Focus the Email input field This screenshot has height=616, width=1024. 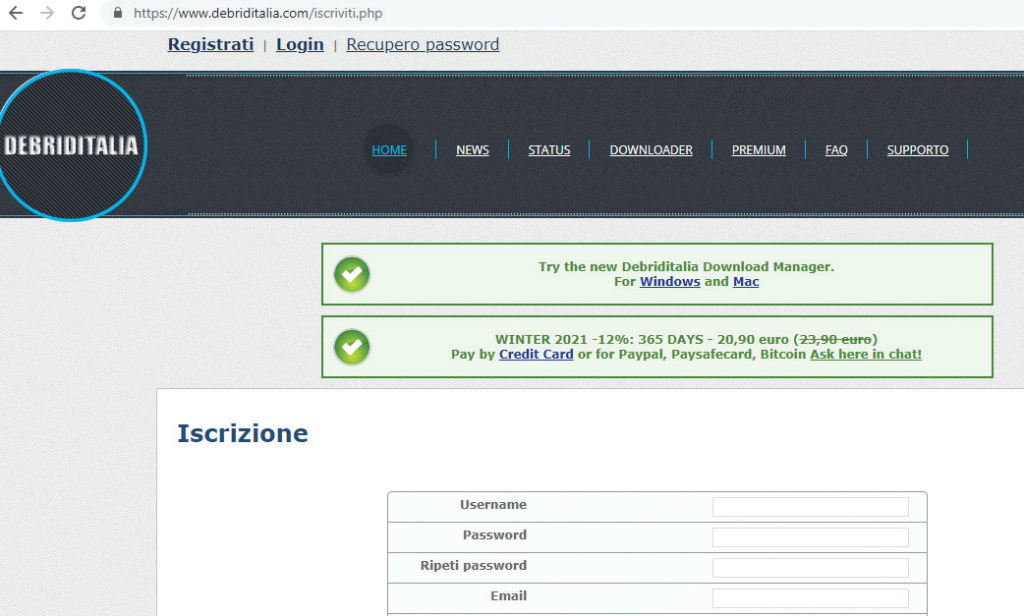coord(810,598)
